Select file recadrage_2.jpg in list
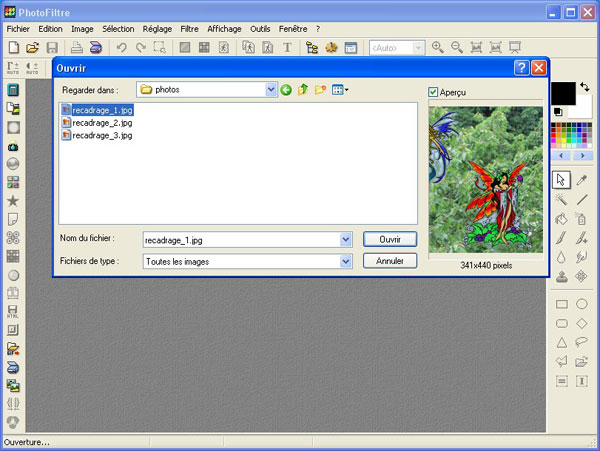Image resolution: width=600 pixels, height=451 pixels. click(x=97, y=123)
